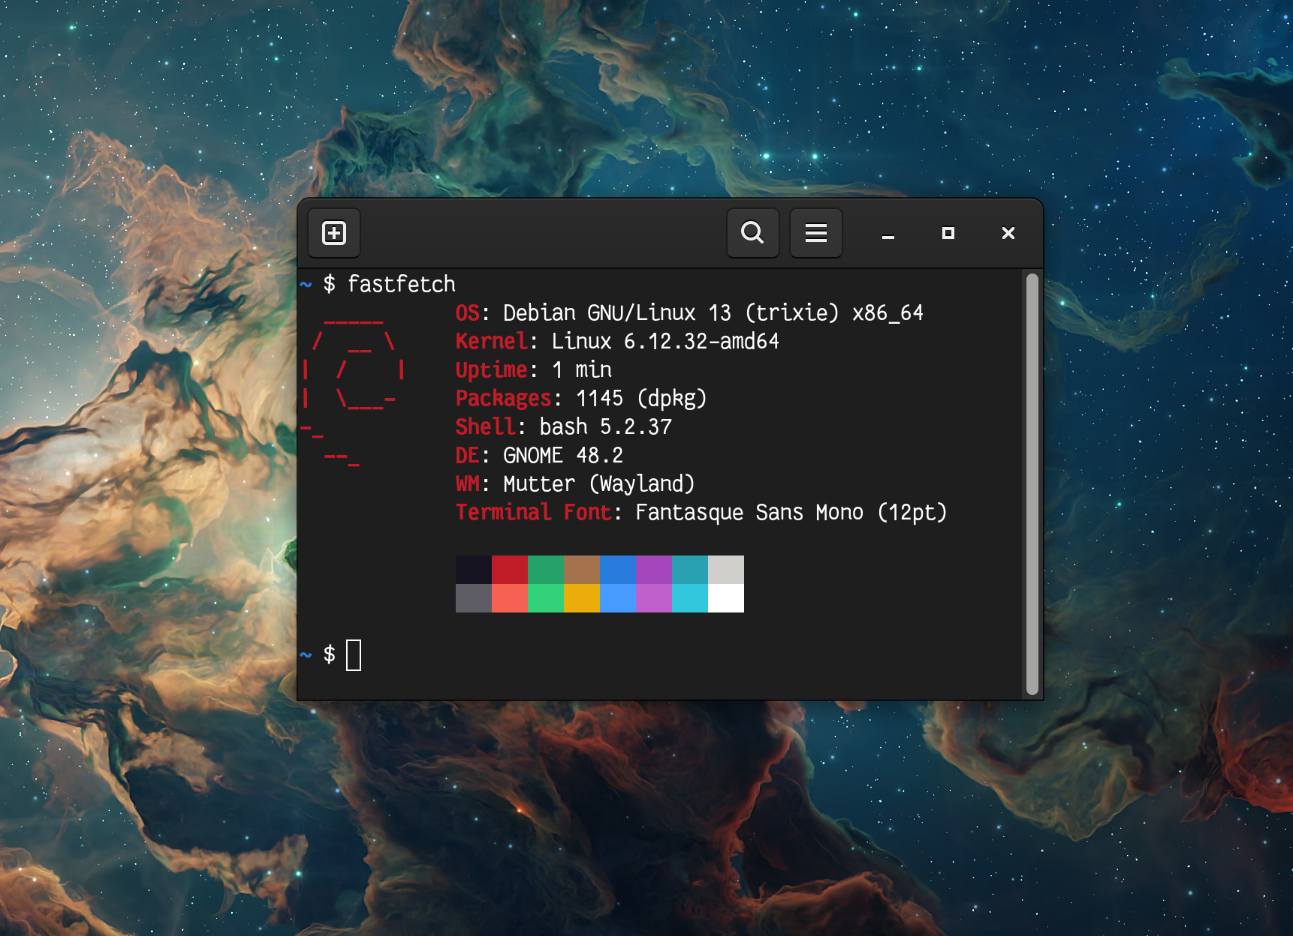
Task: Maximize the terminal window
Action: click(948, 233)
